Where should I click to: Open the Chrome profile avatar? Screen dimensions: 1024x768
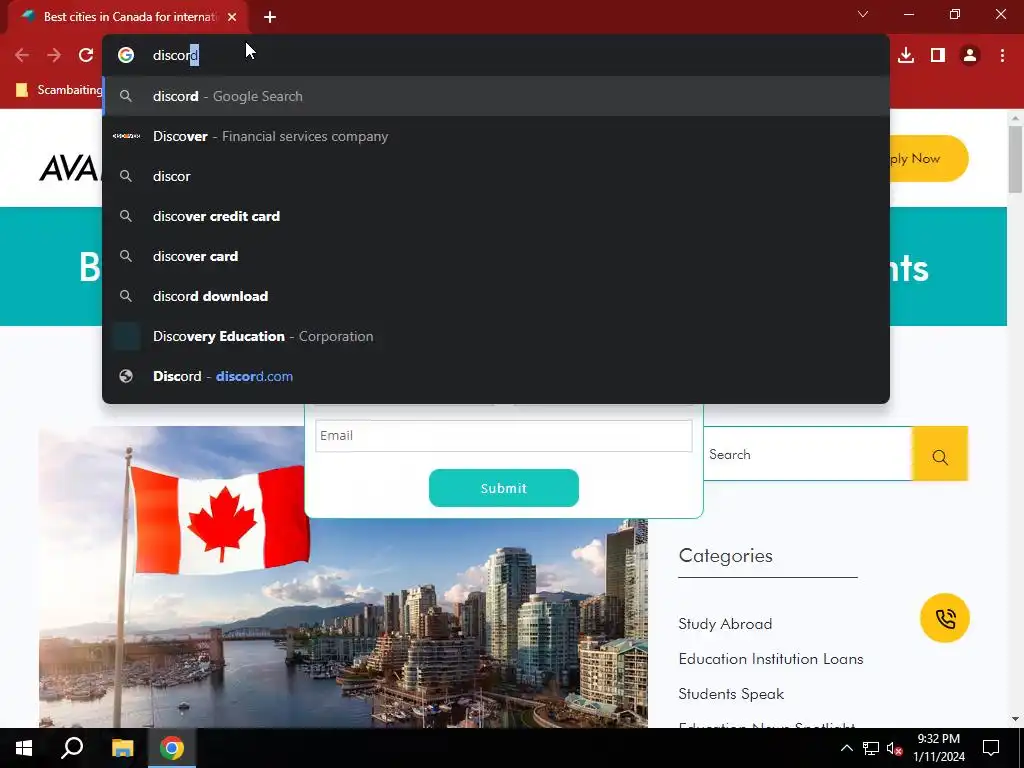tap(970, 56)
